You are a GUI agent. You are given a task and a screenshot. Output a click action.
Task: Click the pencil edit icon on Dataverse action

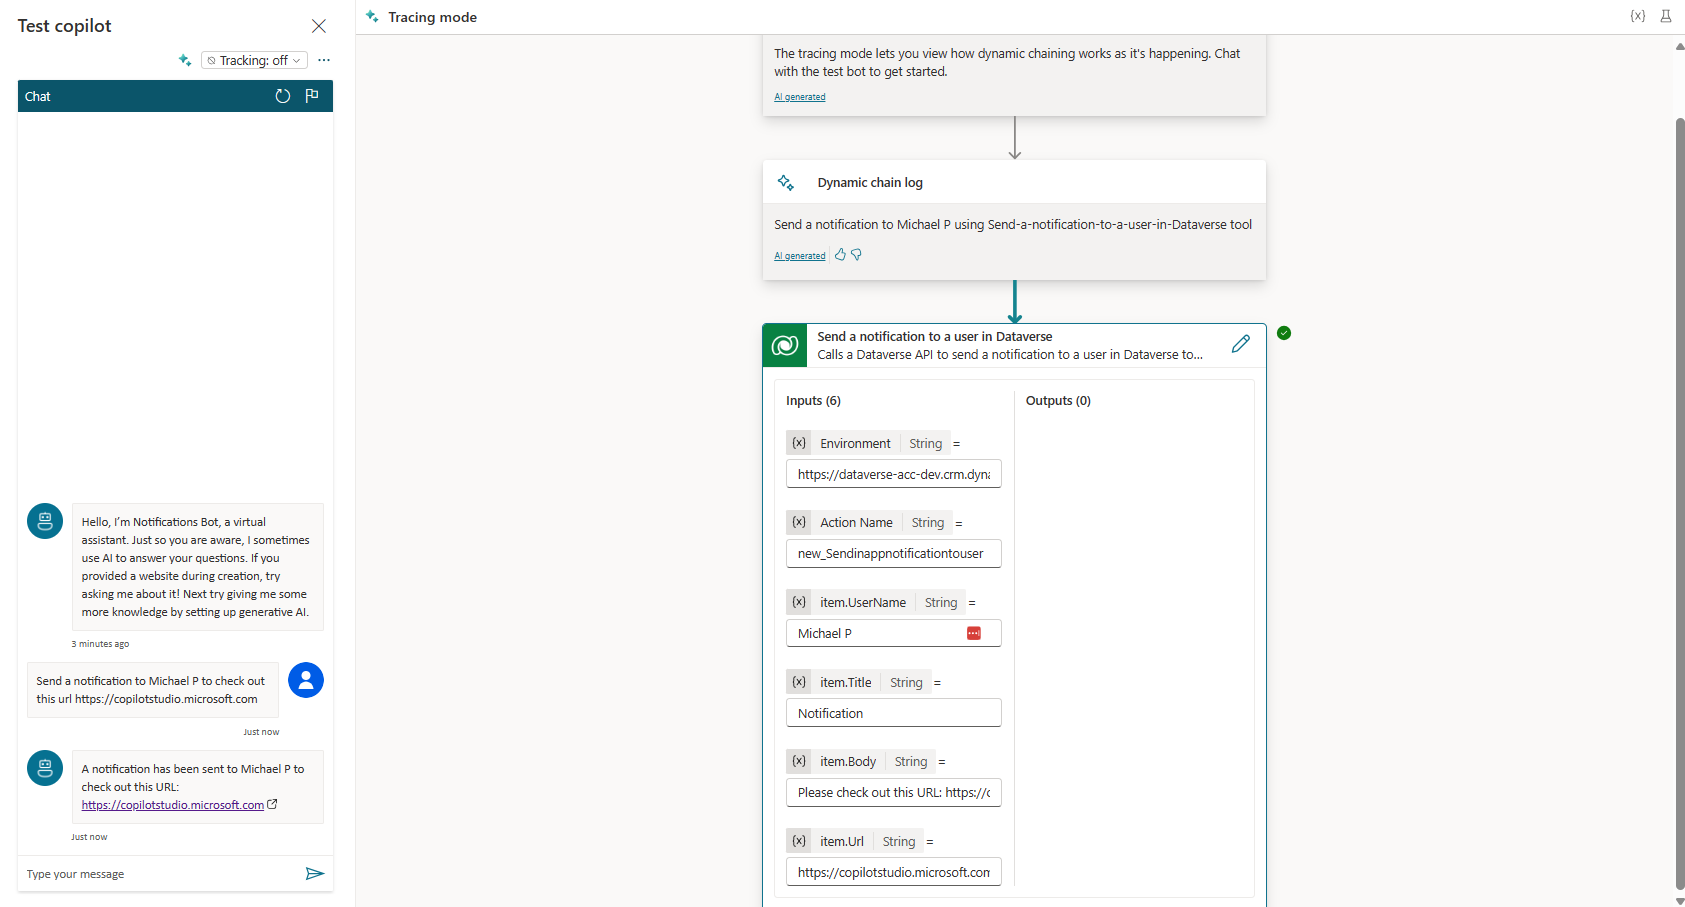click(1240, 344)
